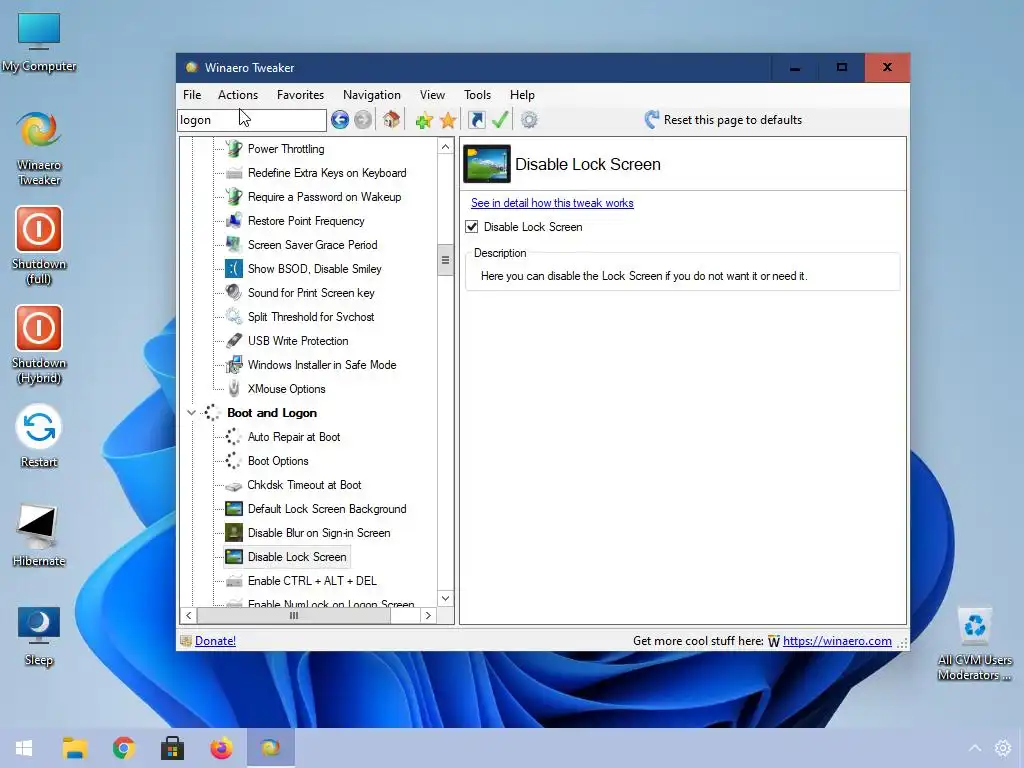Viewport: 1024px width, 768px height.
Task: Select Redefine Extra Keys on Keyboard
Action: [327, 173]
